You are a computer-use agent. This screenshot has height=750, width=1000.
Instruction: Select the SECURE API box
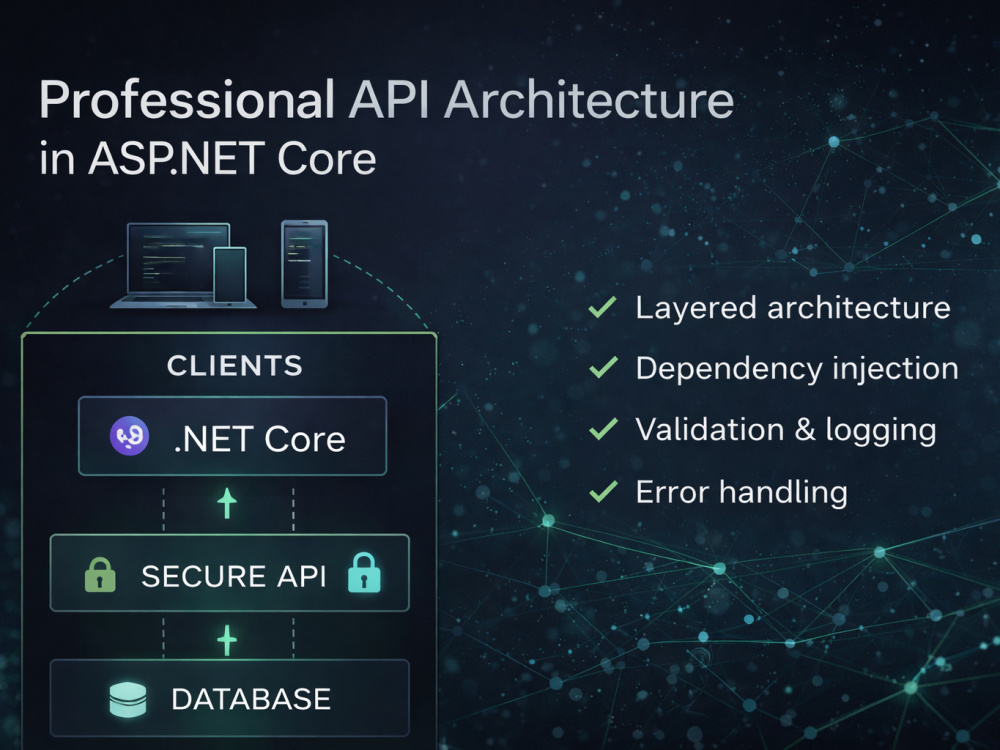(230, 573)
